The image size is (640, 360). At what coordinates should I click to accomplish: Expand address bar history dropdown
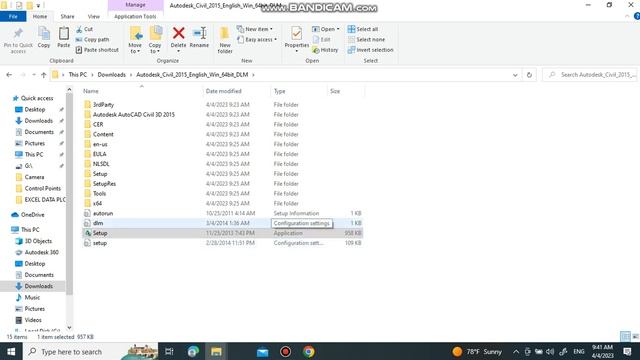515,75
